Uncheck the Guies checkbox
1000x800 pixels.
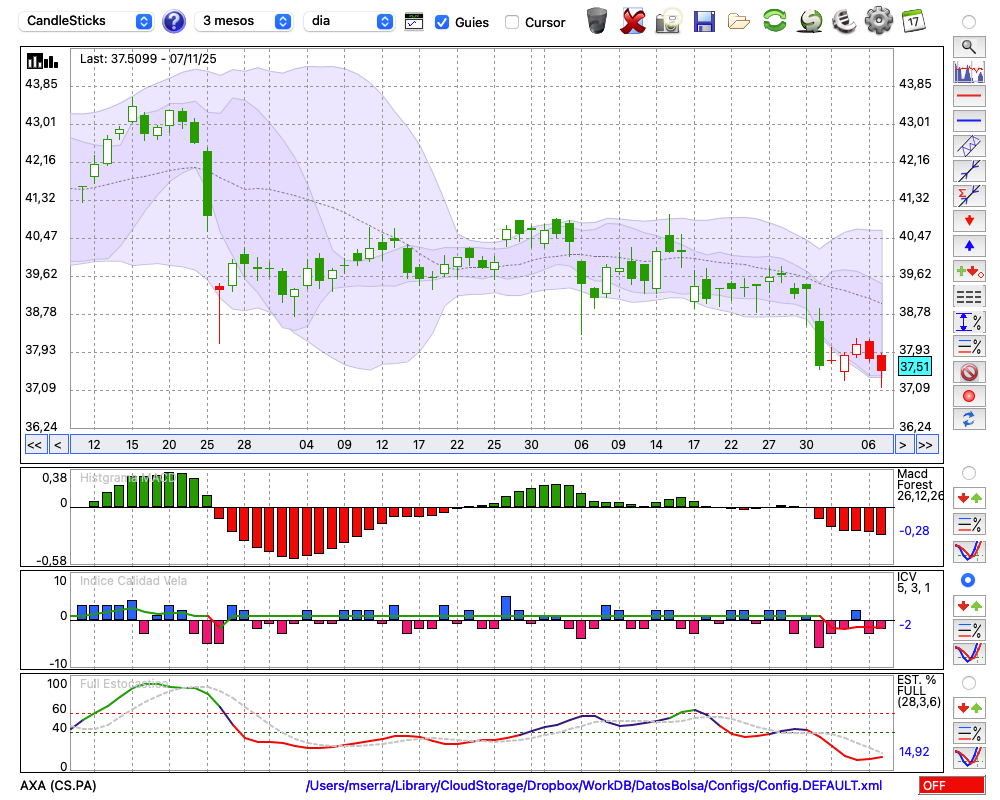click(442, 22)
